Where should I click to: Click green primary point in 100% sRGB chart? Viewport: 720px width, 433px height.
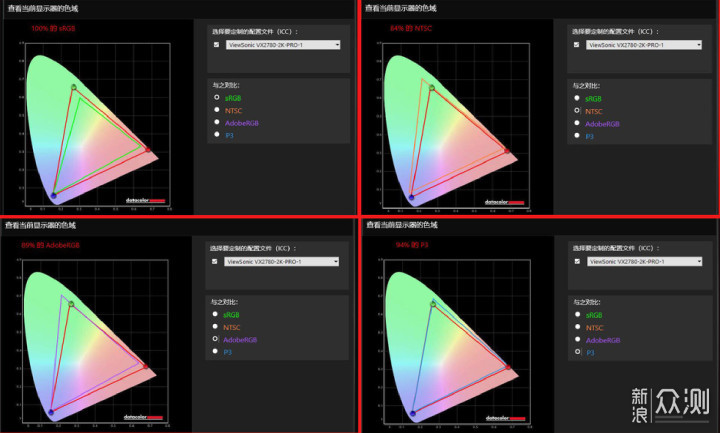click(x=73, y=87)
